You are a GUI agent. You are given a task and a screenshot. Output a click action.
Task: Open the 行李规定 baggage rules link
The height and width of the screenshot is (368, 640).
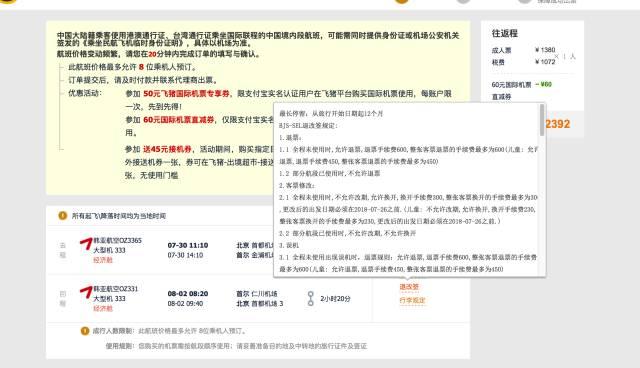(x=412, y=300)
